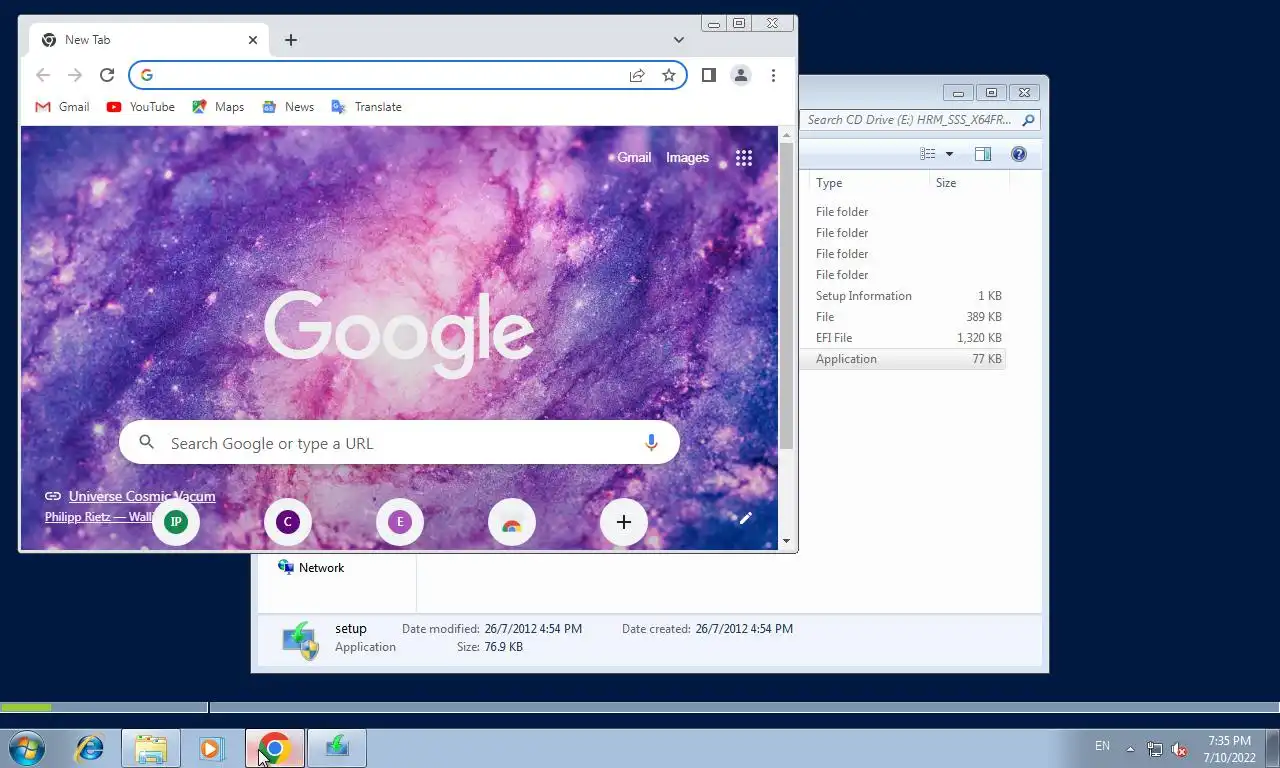This screenshot has height=768, width=1280.
Task: Open Windows Explorer taskbar icon
Action: tap(151, 748)
